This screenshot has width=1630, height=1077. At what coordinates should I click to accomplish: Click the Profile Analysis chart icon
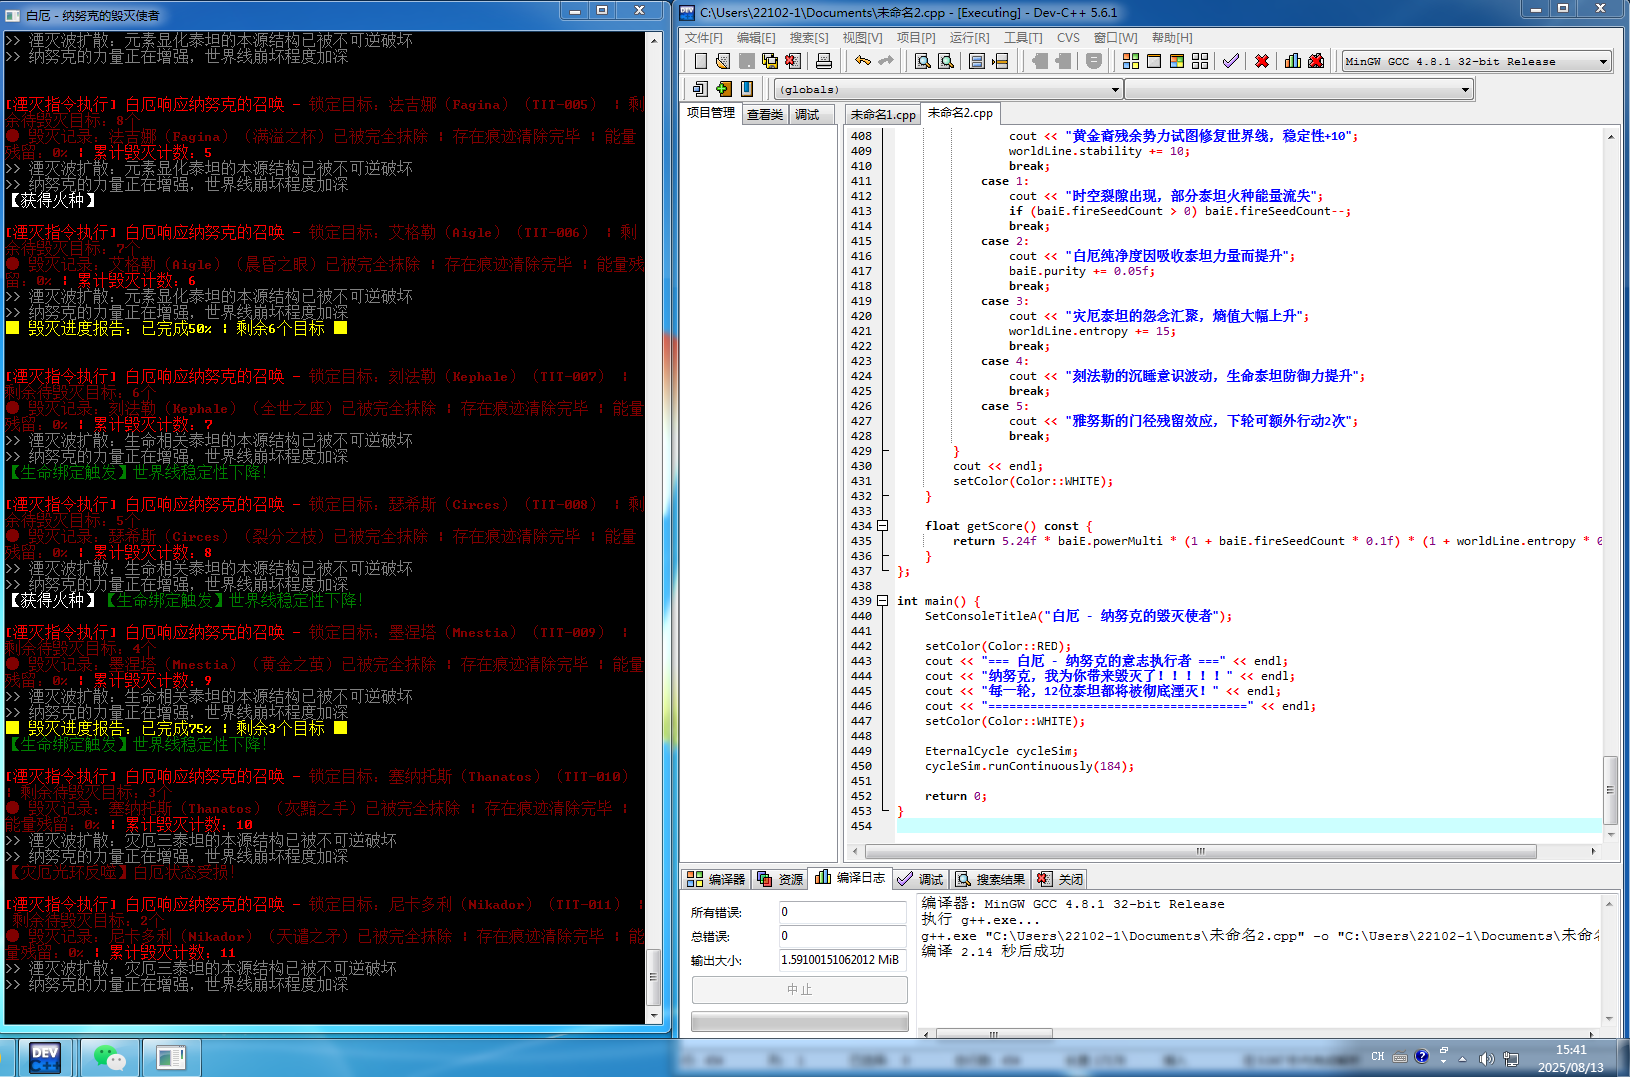click(x=1293, y=61)
